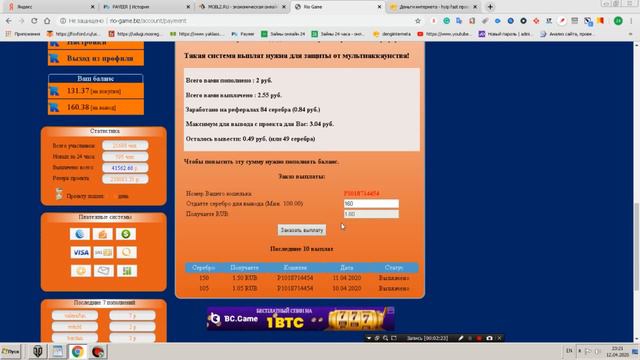640x360 pixels.
Task: Open the green profile avatar in Chrome toolbar
Action: click(618, 21)
